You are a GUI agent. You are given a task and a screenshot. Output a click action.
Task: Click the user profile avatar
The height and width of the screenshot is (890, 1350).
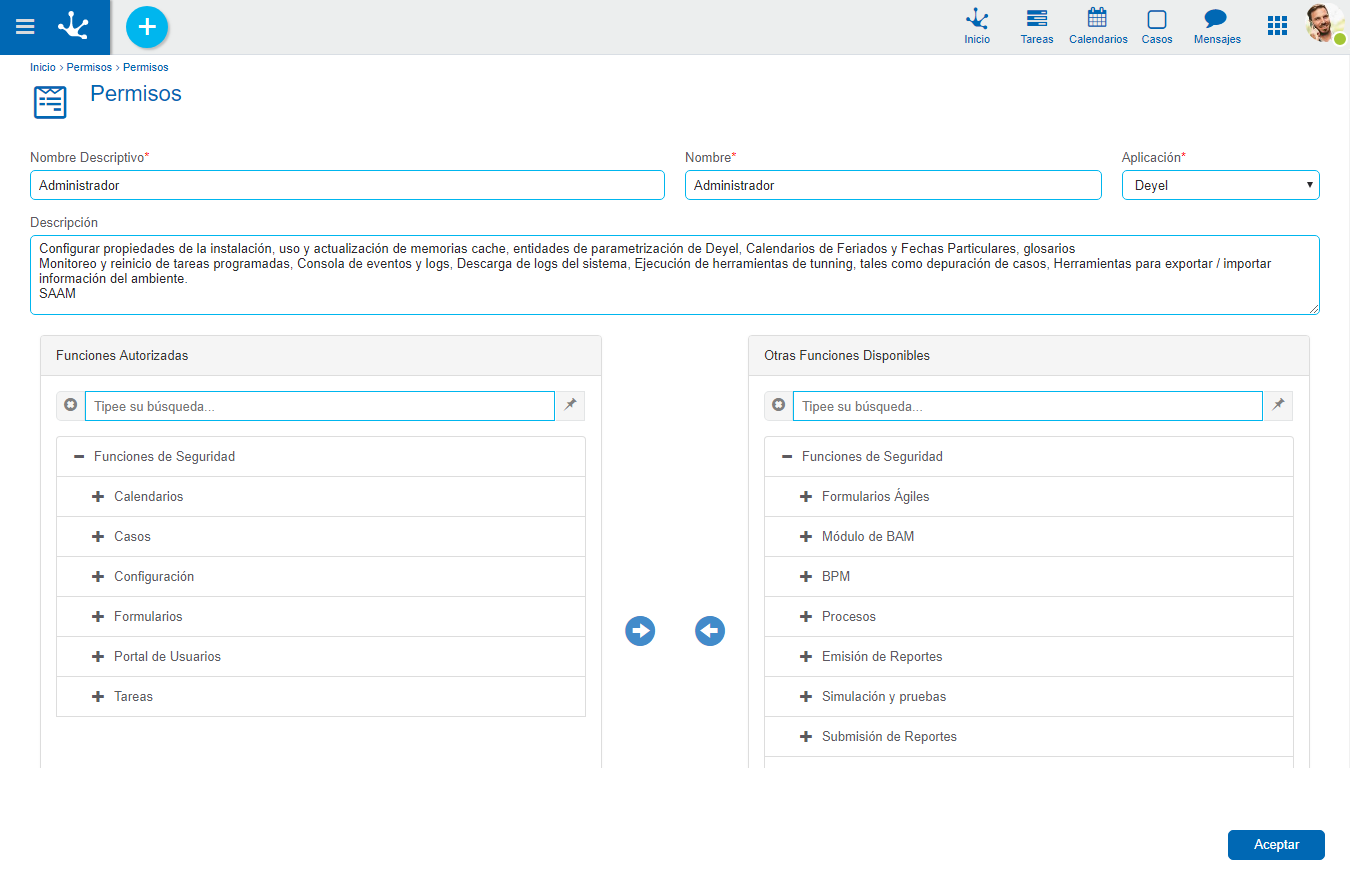pyautogui.click(x=1324, y=23)
